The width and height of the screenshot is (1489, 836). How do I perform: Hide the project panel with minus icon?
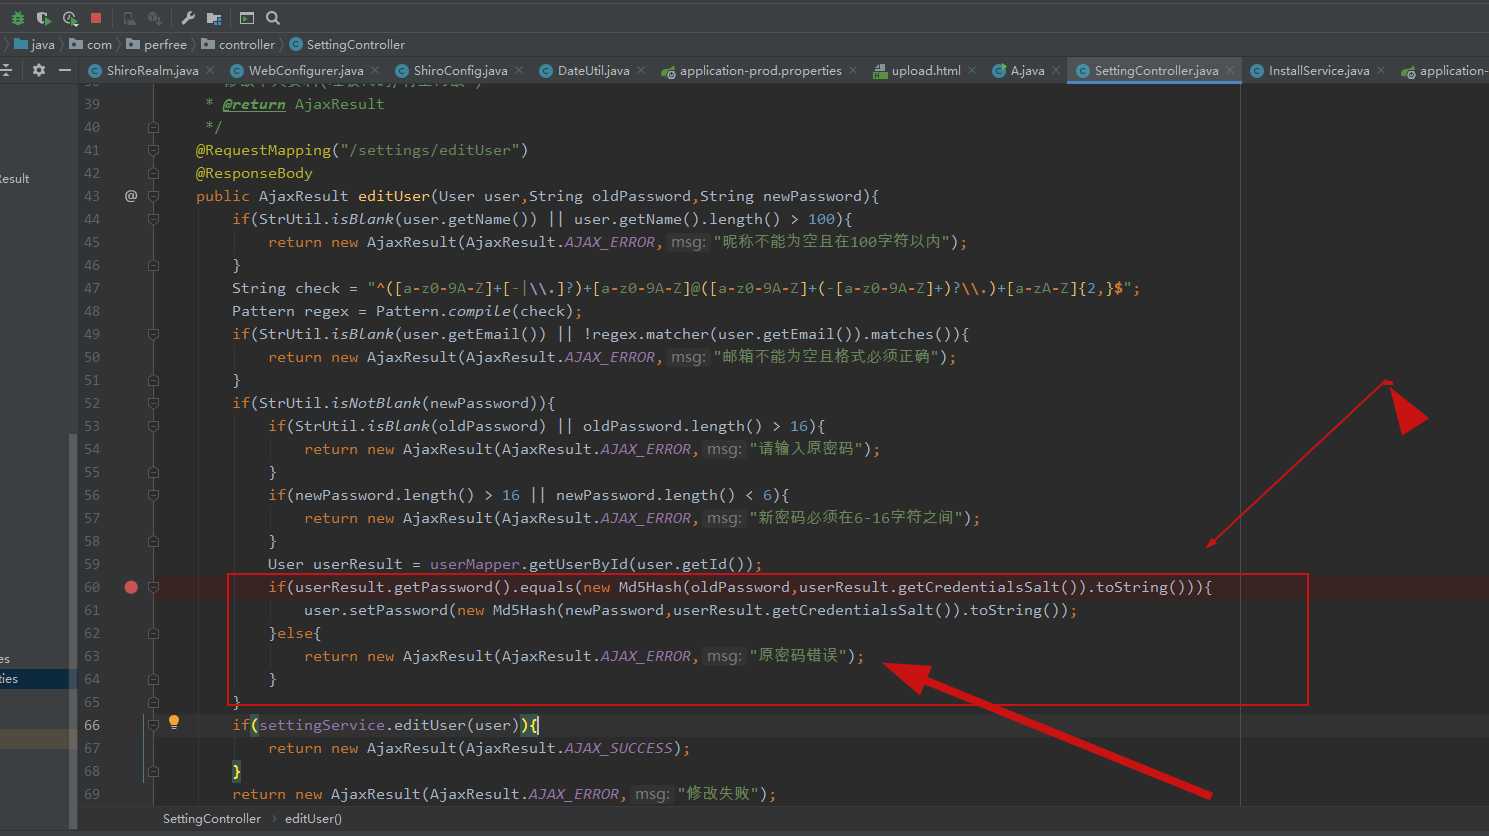tap(65, 70)
